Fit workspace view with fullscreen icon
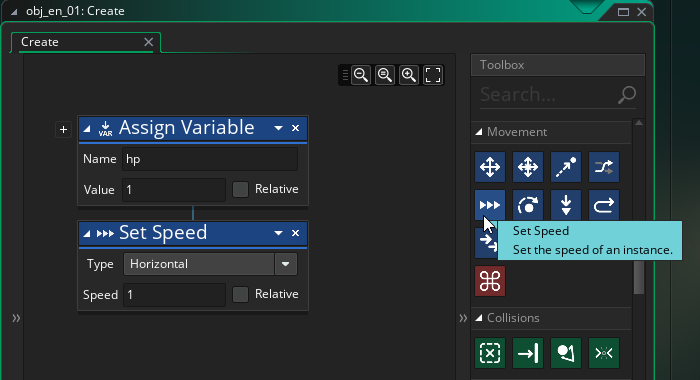This screenshot has height=380, width=700. click(433, 75)
